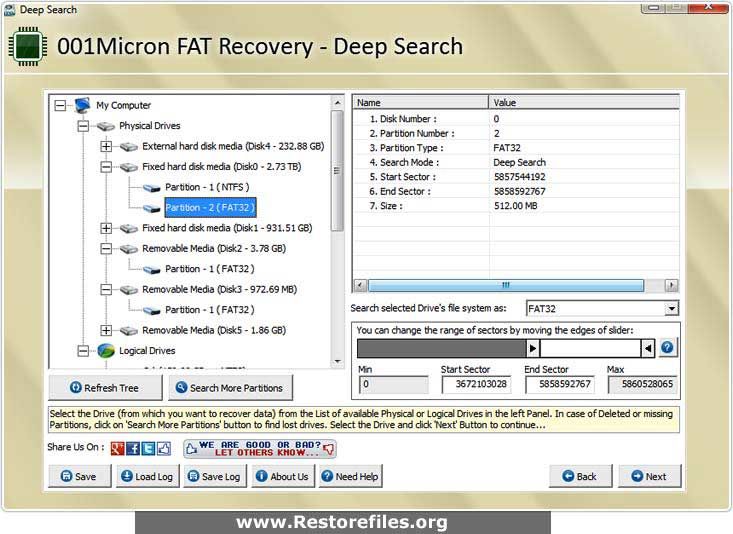Click the '6. End Sector :' row label

tap(400, 191)
